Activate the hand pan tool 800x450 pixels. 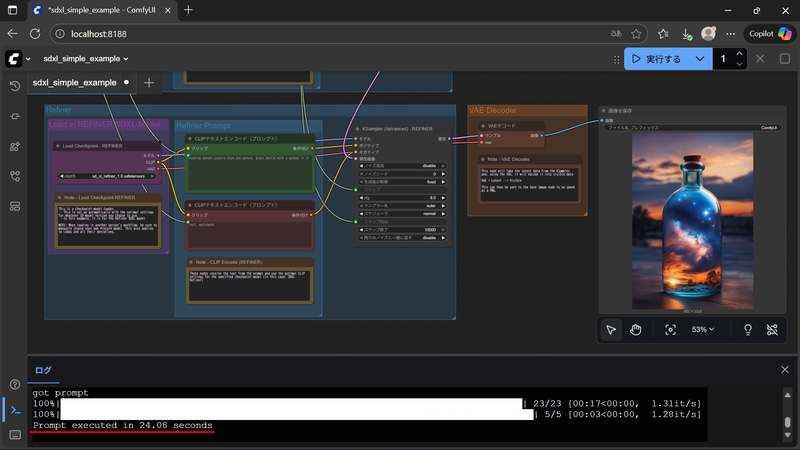tap(635, 330)
